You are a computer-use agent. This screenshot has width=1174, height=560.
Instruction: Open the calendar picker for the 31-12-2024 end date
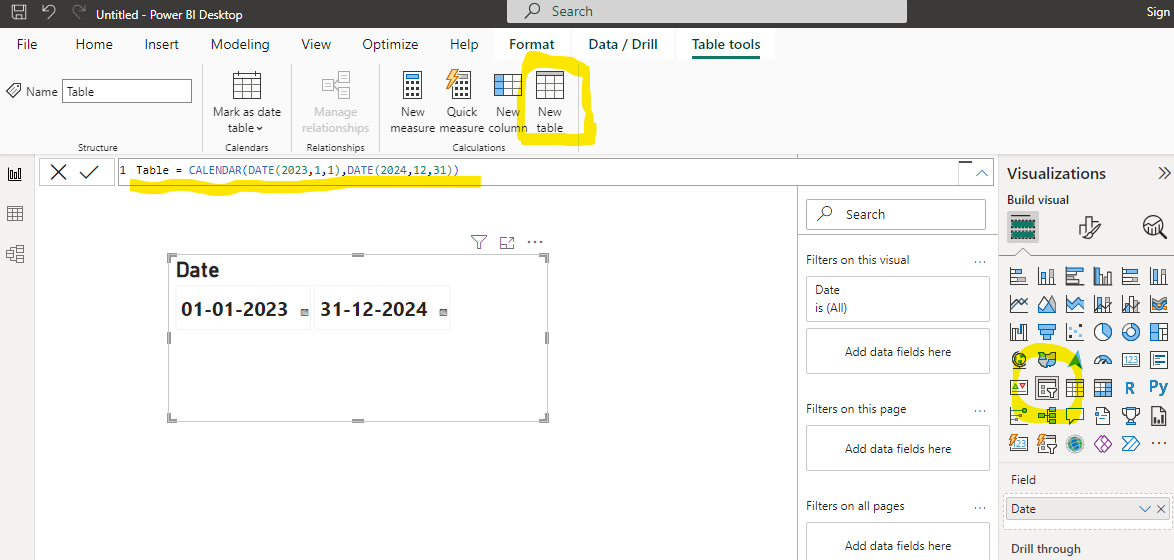click(x=443, y=312)
